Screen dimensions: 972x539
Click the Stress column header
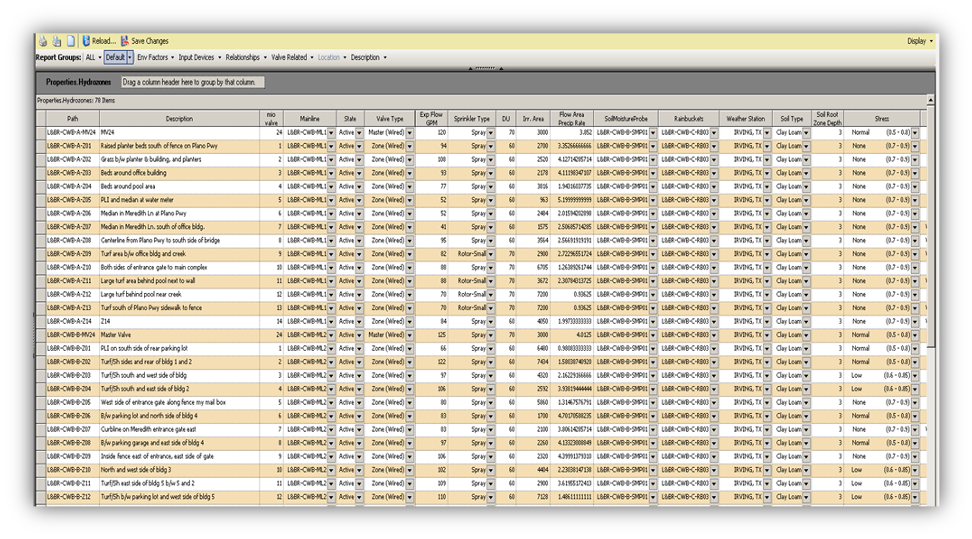click(x=881, y=118)
